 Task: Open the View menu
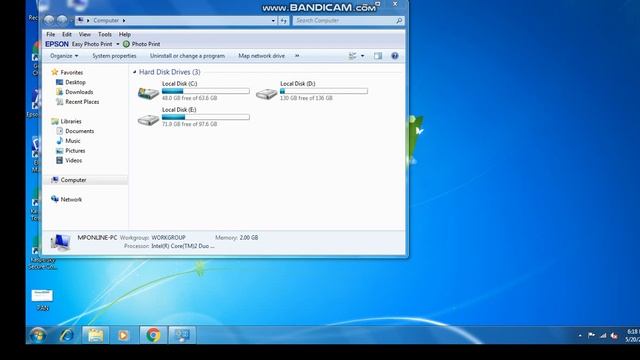pos(84,34)
